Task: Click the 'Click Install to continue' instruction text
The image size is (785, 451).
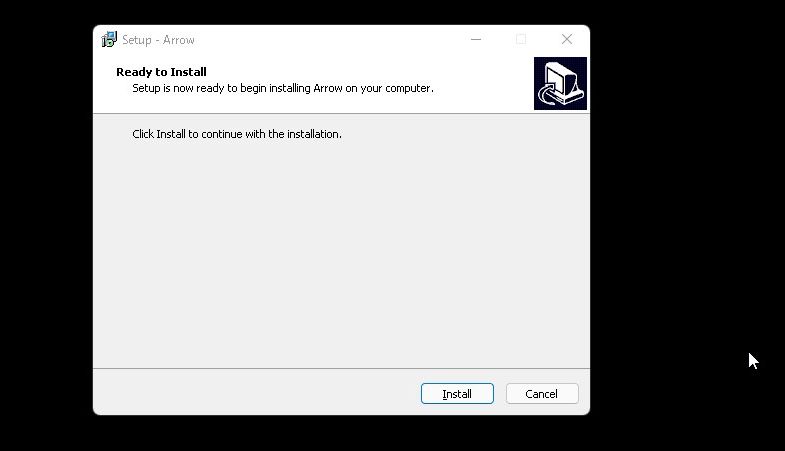Action: (x=237, y=134)
